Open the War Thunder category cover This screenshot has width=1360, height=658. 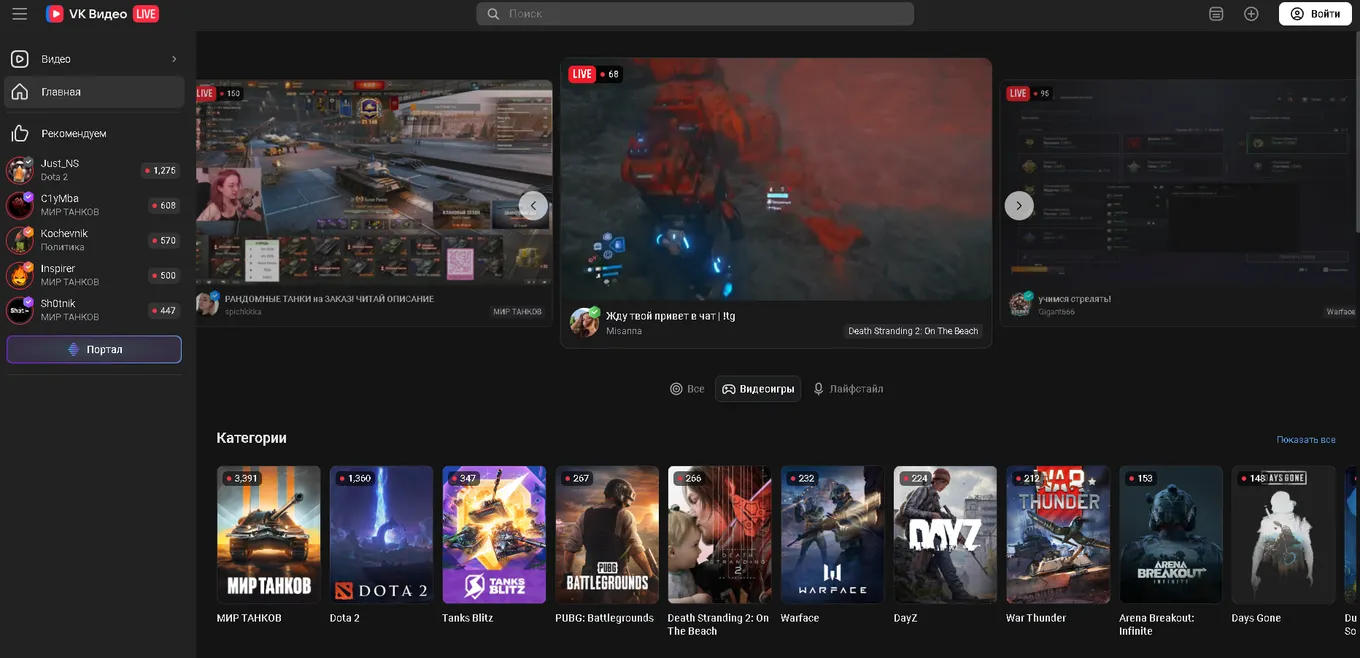[x=1058, y=535]
